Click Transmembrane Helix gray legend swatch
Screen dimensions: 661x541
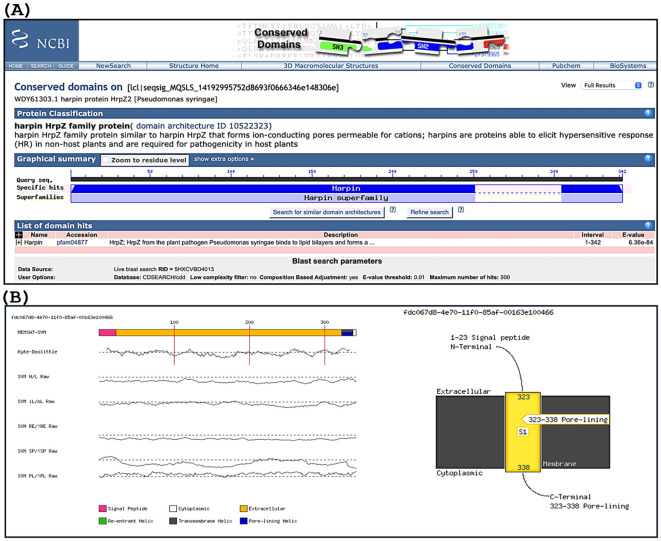pos(173,521)
